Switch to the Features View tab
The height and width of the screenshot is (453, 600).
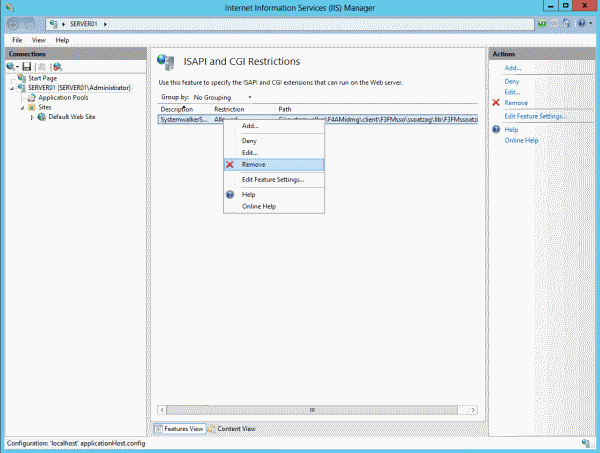point(179,429)
